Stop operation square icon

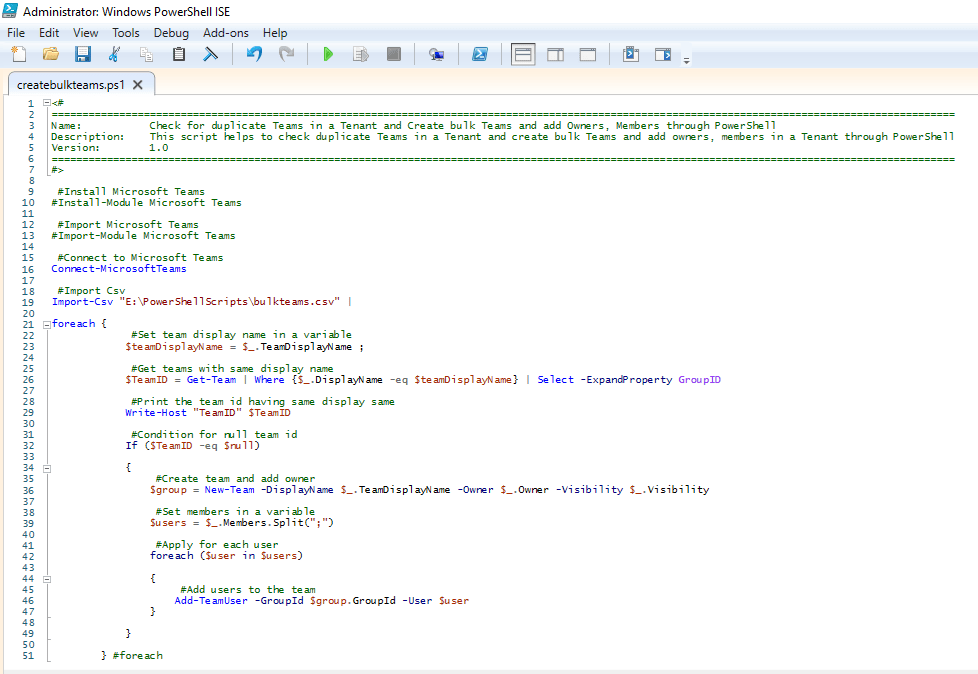coord(393,54)
